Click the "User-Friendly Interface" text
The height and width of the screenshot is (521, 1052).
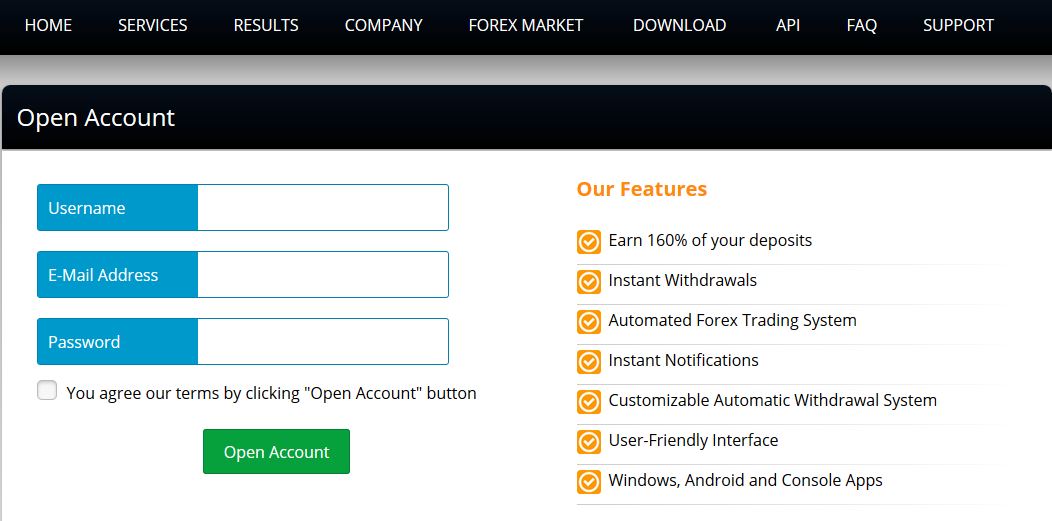(693, 441)
